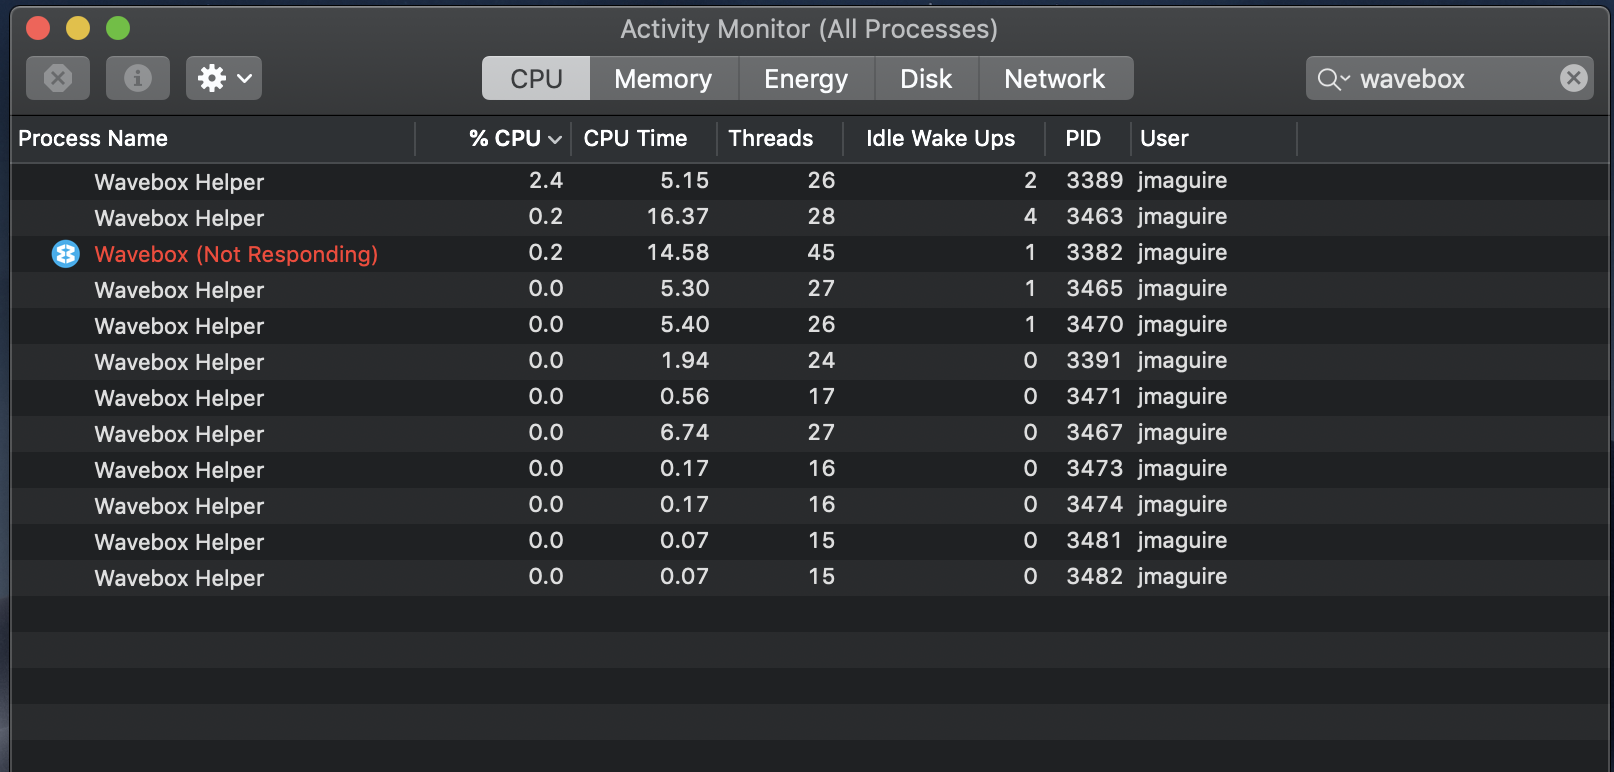This screenshot has width=1614, height=772.
Task: Open the gear actions dropdown menu
Action: click(x=224, y=78)
